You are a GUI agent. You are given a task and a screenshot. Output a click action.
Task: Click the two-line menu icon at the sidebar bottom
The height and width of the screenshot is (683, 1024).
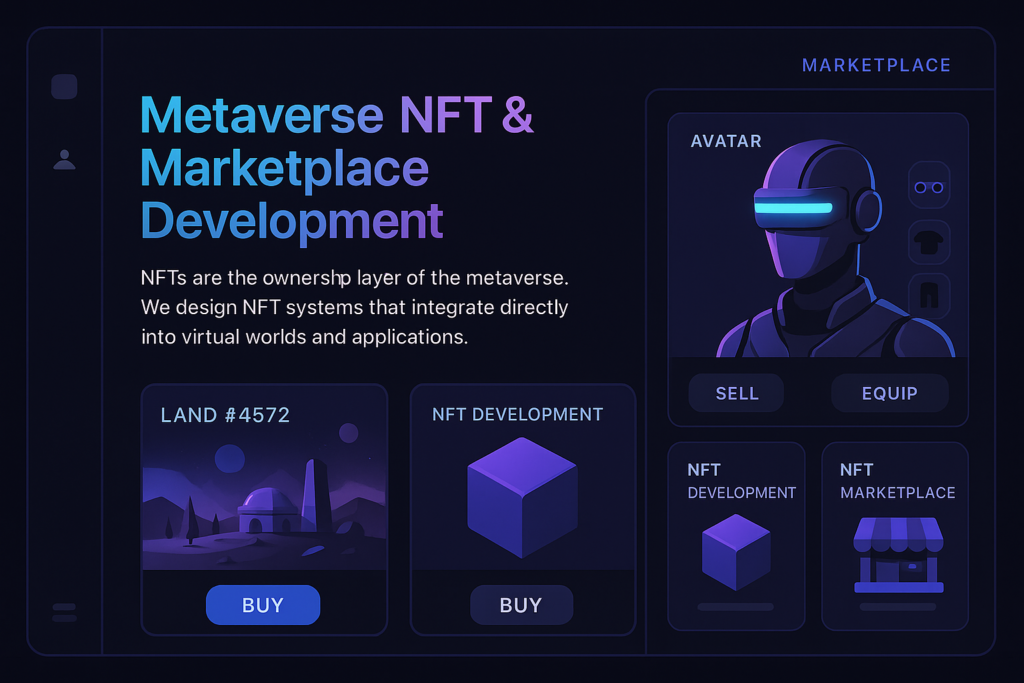point(64,612)
